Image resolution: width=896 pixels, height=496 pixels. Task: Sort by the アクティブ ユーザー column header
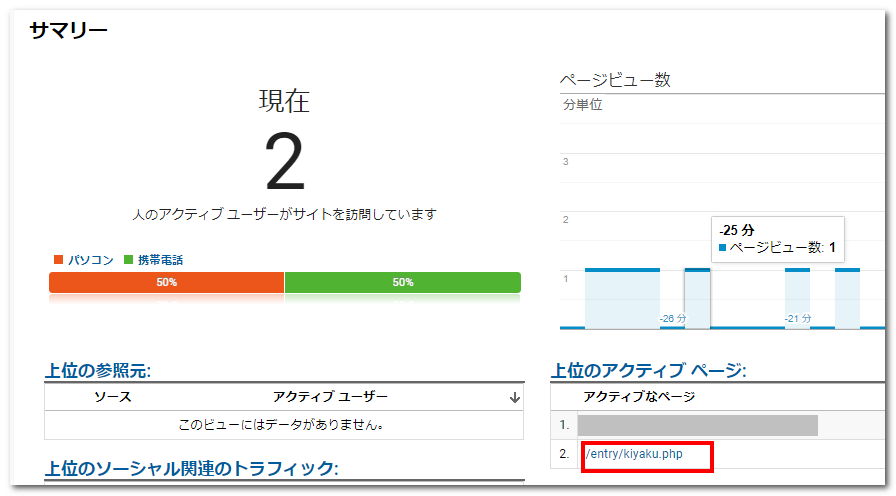tap(330, 398)
